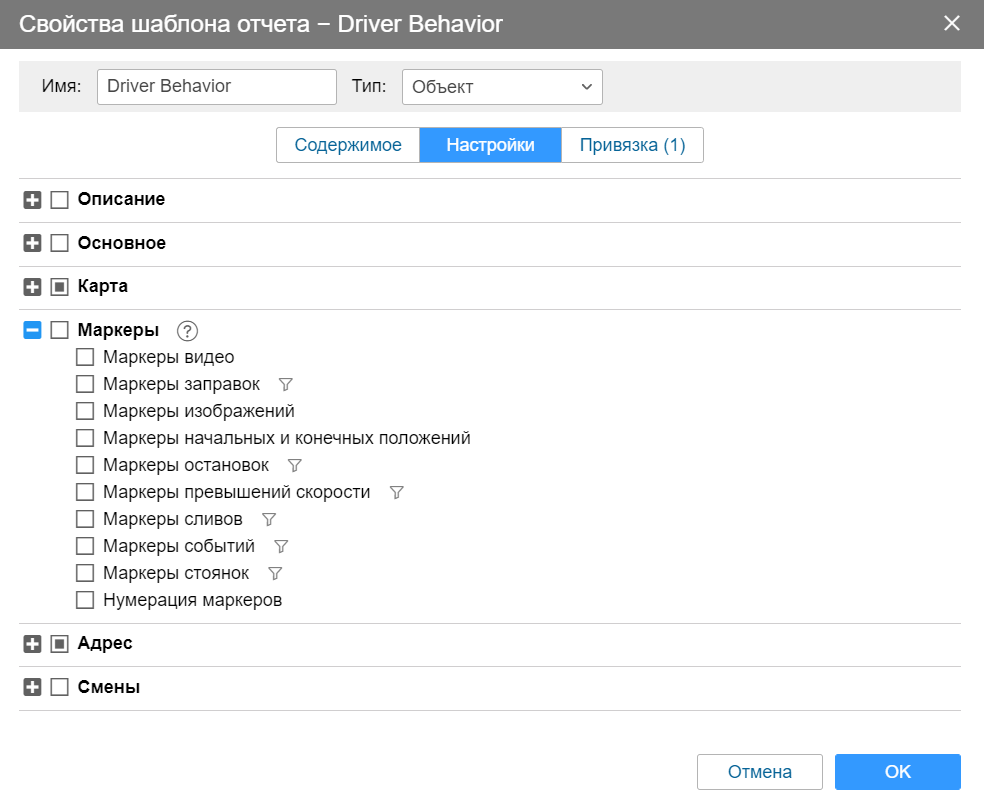Enable the Маркеры видео checkbox
Viewport: 984px width, 800px height.
(x=85, y=357)
